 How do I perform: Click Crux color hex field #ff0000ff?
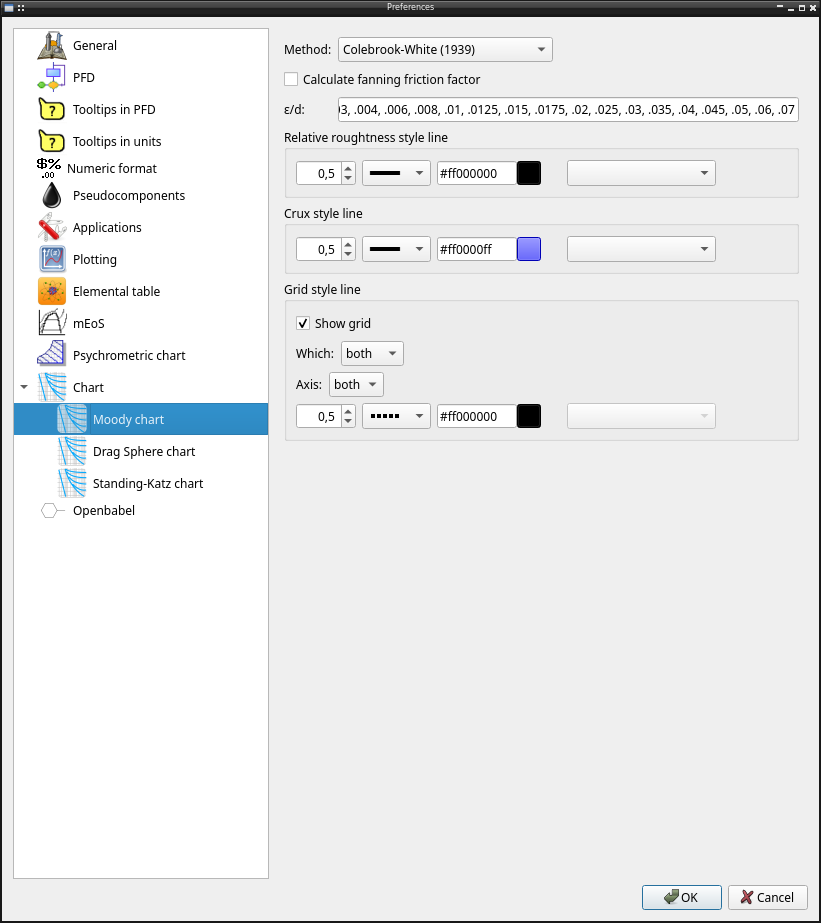pos(477,249)
